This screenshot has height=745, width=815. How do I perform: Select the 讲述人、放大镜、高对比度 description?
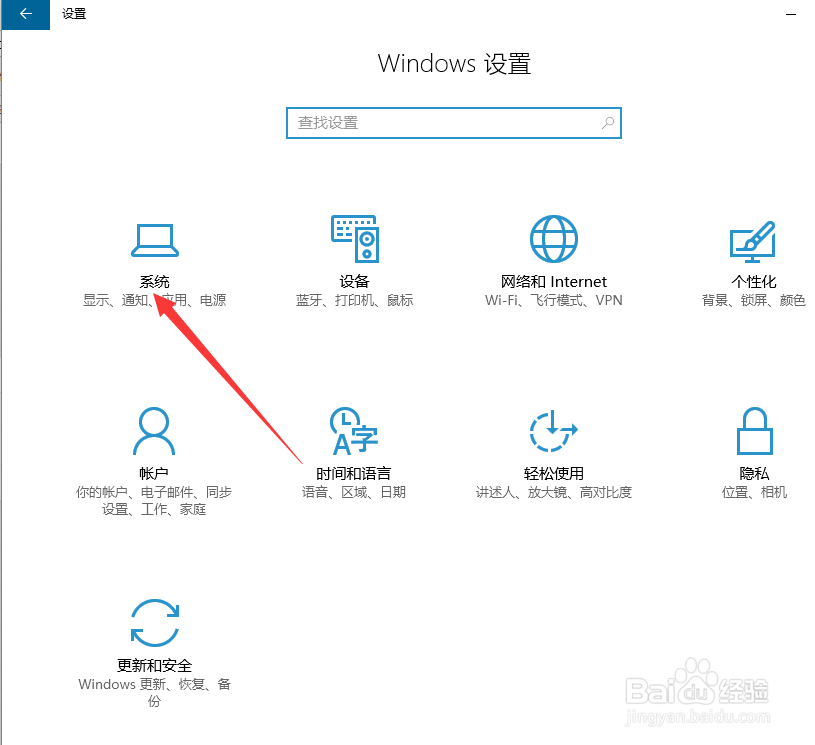pos(554,492)
